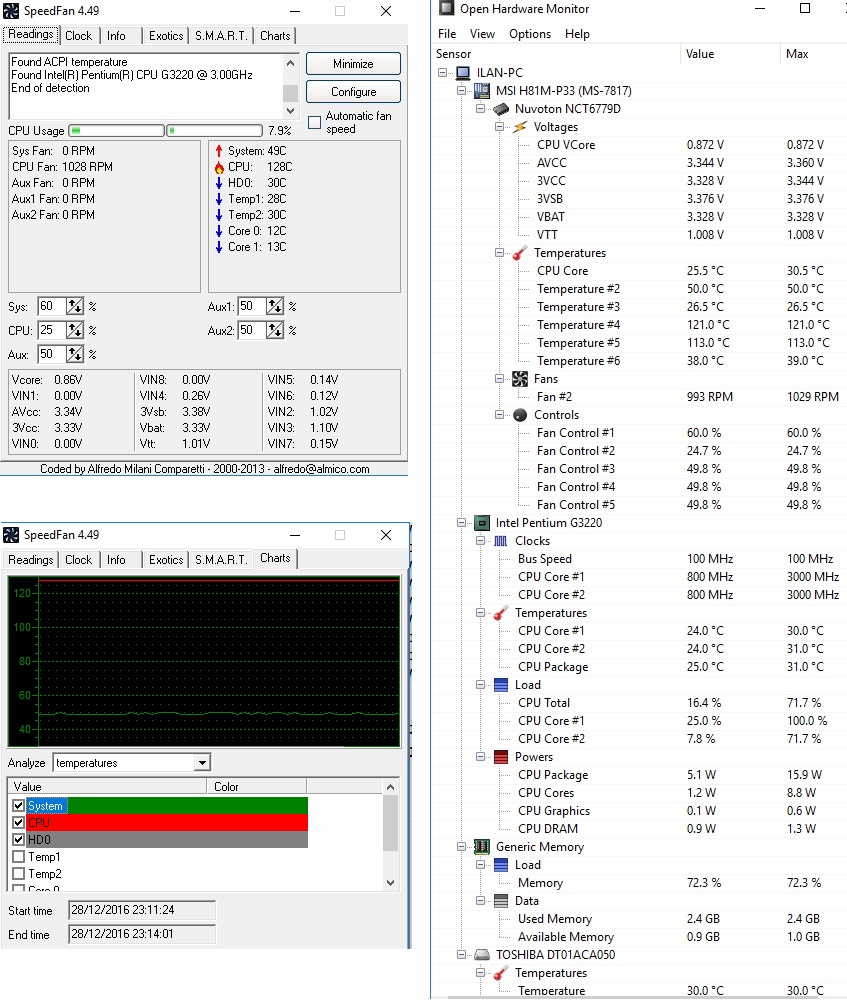Screen dimensions: 847x1006
Task: Click the Controls sphere icon
Action: pyautogui.click(x=520, y=414)
